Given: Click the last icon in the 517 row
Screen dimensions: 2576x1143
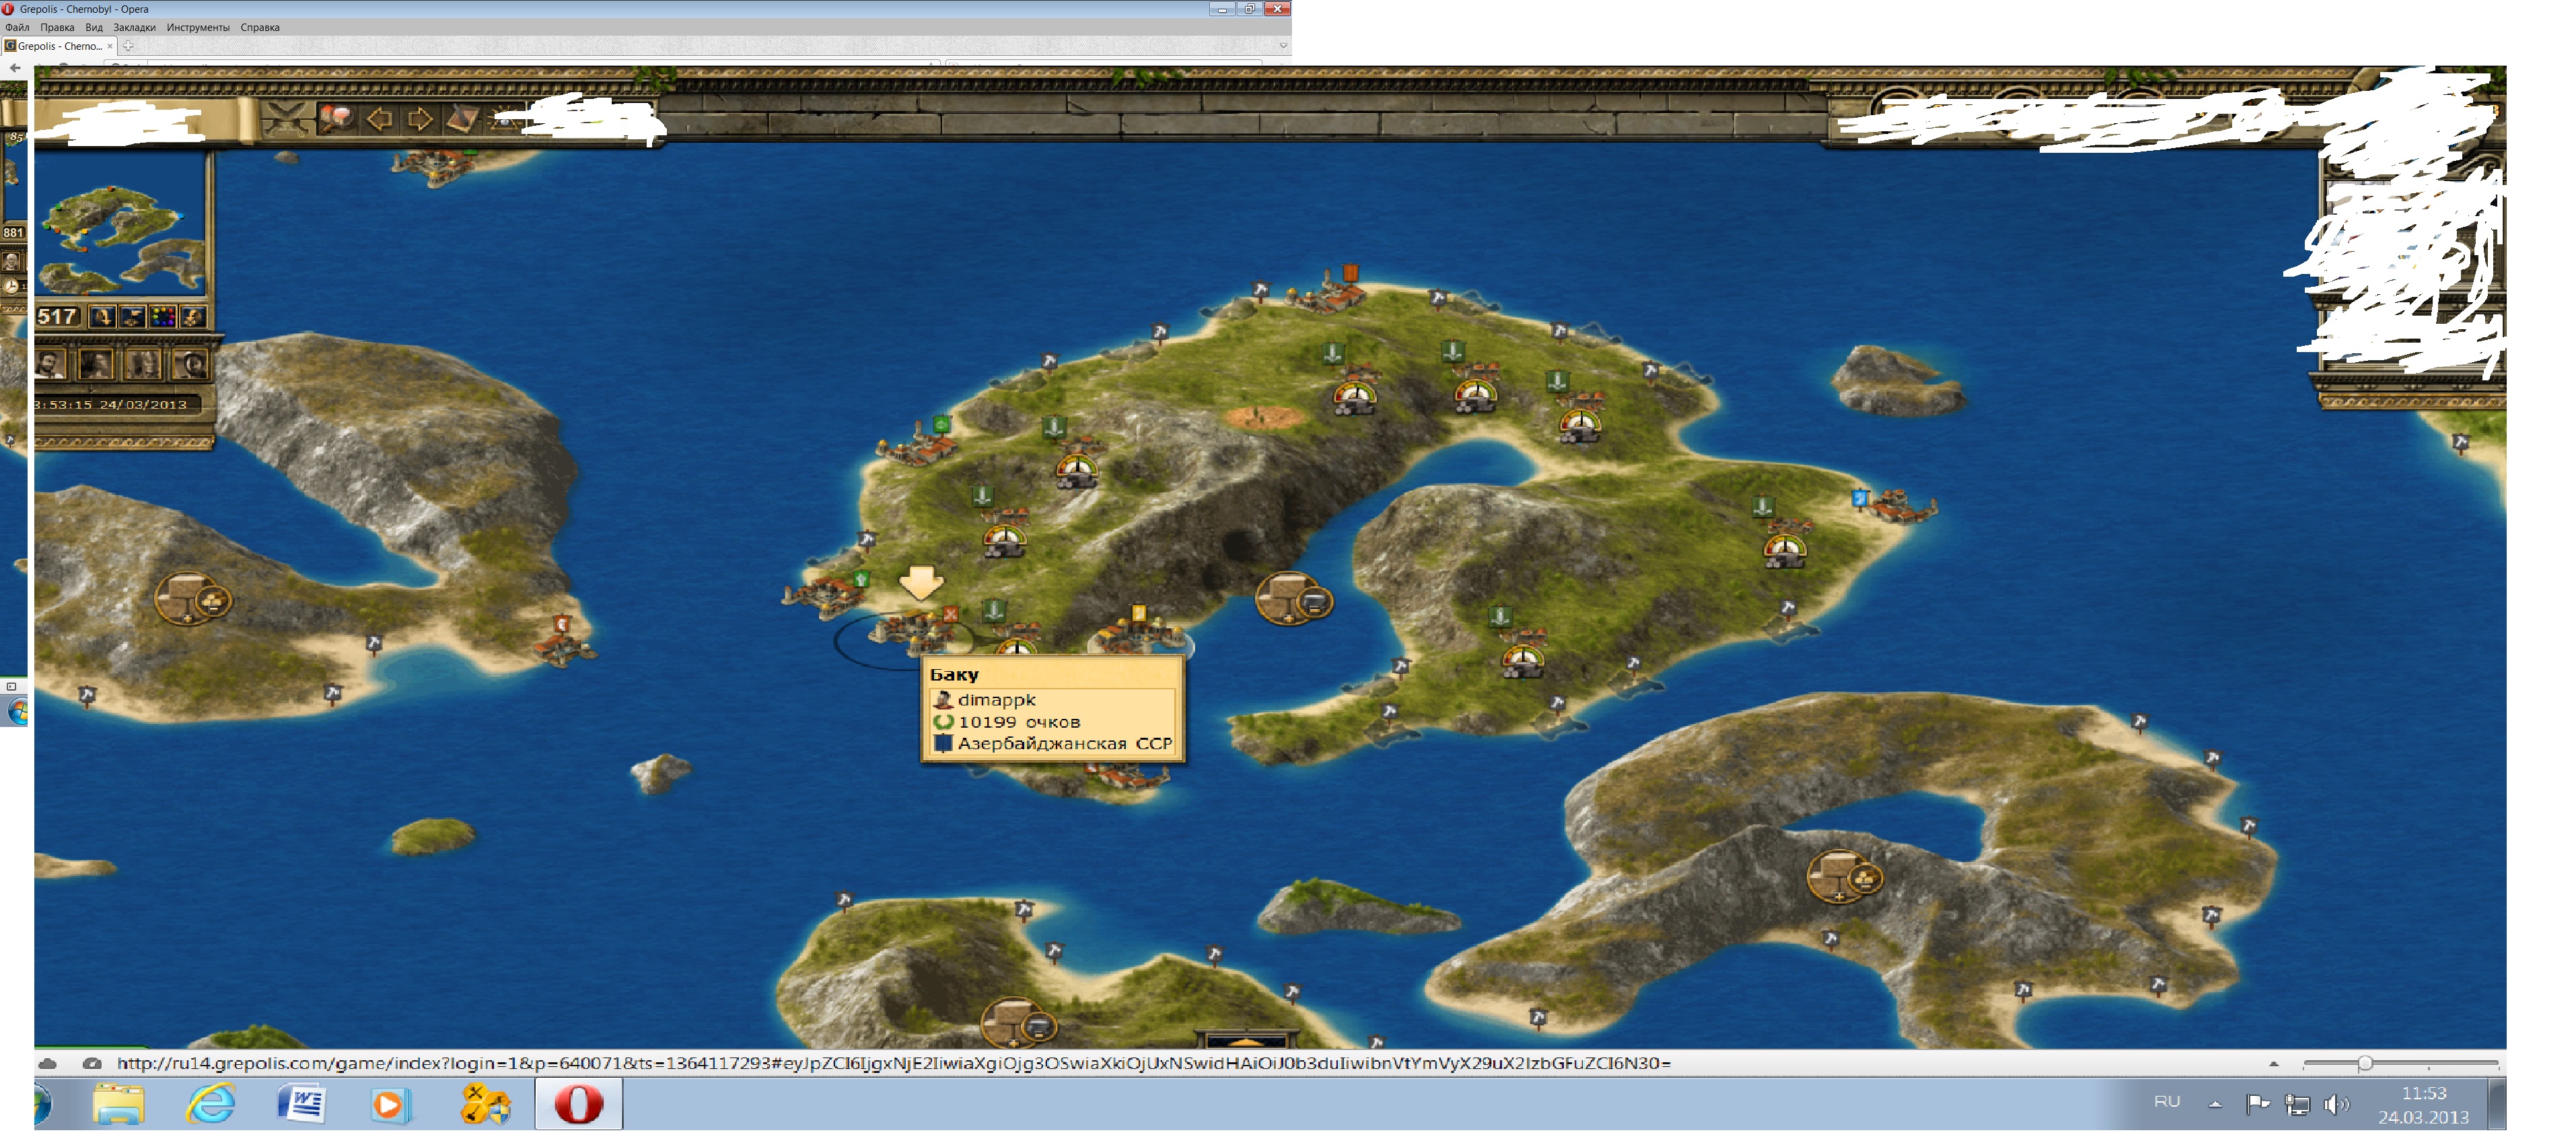Looking at the screenshot, I should [193, 317].
